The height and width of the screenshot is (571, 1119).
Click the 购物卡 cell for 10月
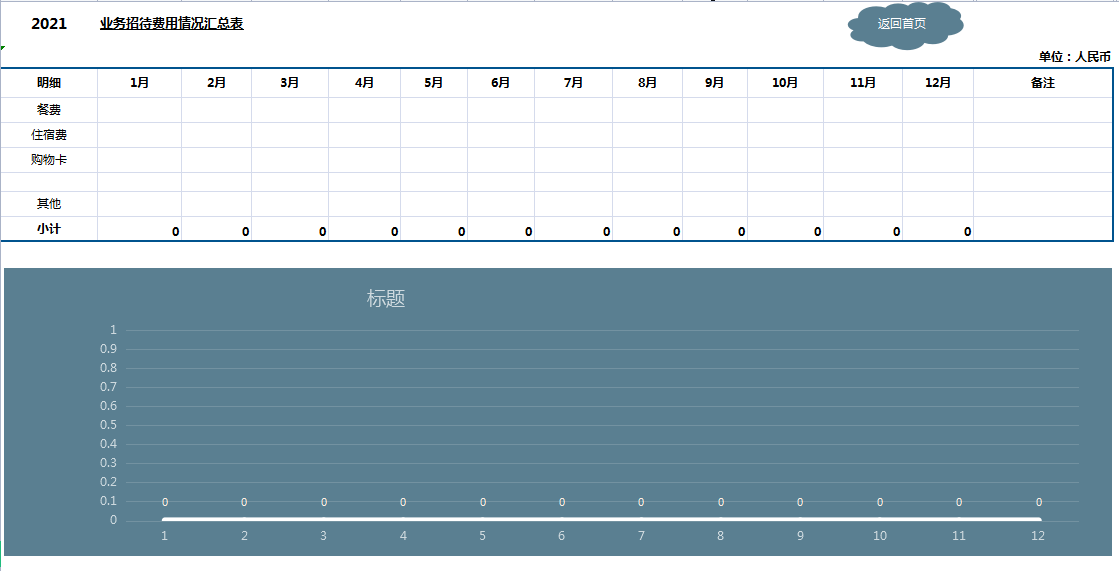[786, 160]
